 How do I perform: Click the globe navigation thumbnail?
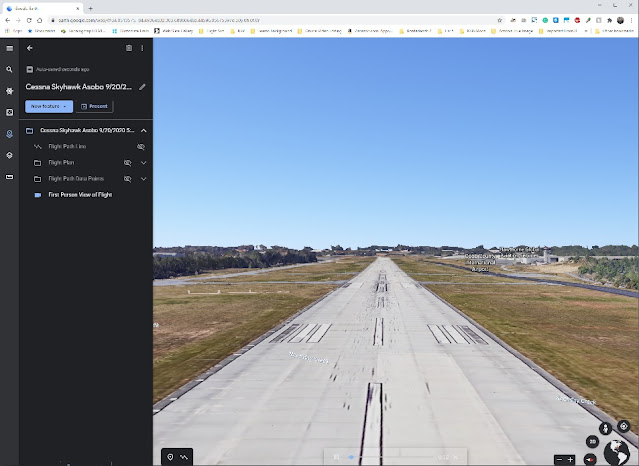pyautogui.click(x=617, y=453)
